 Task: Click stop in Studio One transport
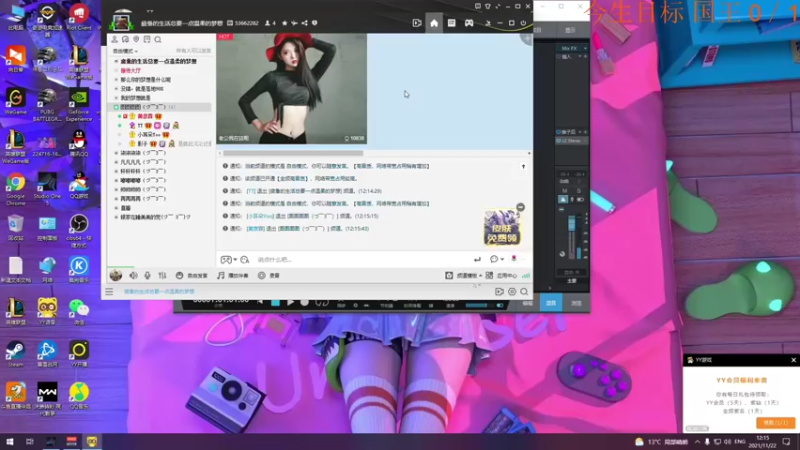pyautogui.click(x=276, y=303)
